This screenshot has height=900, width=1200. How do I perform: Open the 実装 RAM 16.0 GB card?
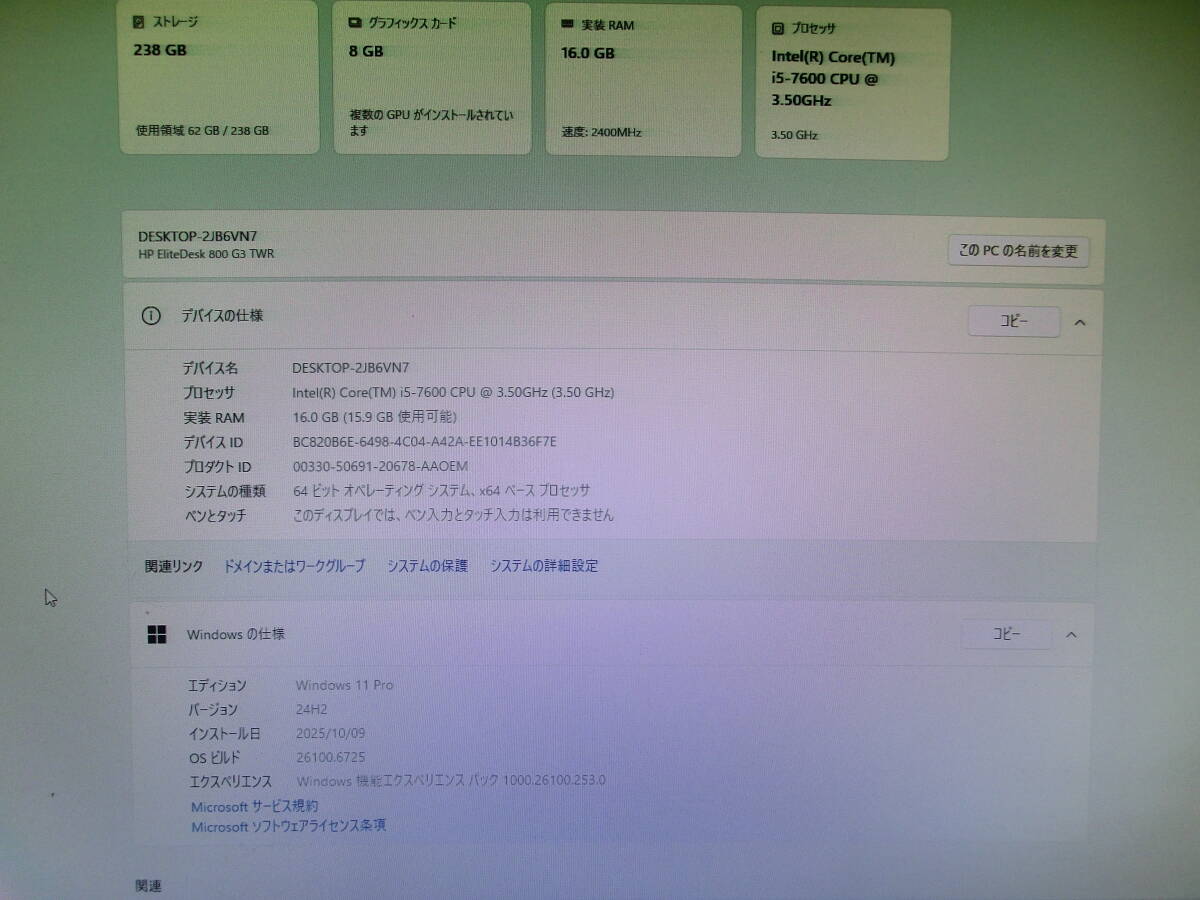[x=644, y=80]
